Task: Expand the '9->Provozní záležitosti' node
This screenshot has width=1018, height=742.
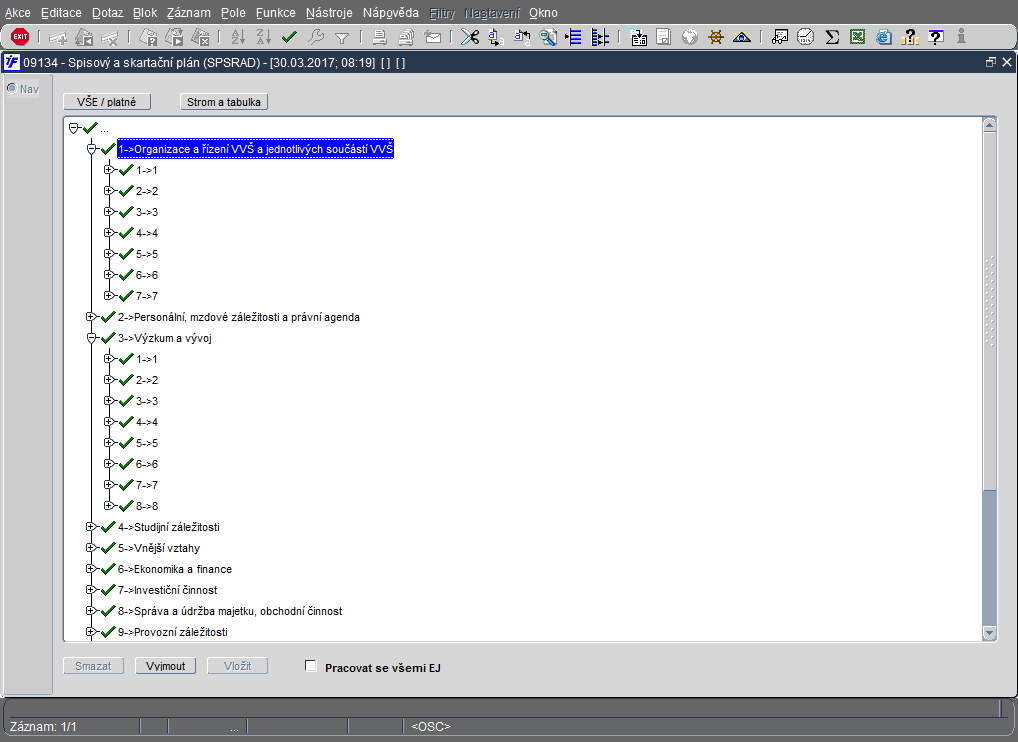Action: (x=91, y=632)
